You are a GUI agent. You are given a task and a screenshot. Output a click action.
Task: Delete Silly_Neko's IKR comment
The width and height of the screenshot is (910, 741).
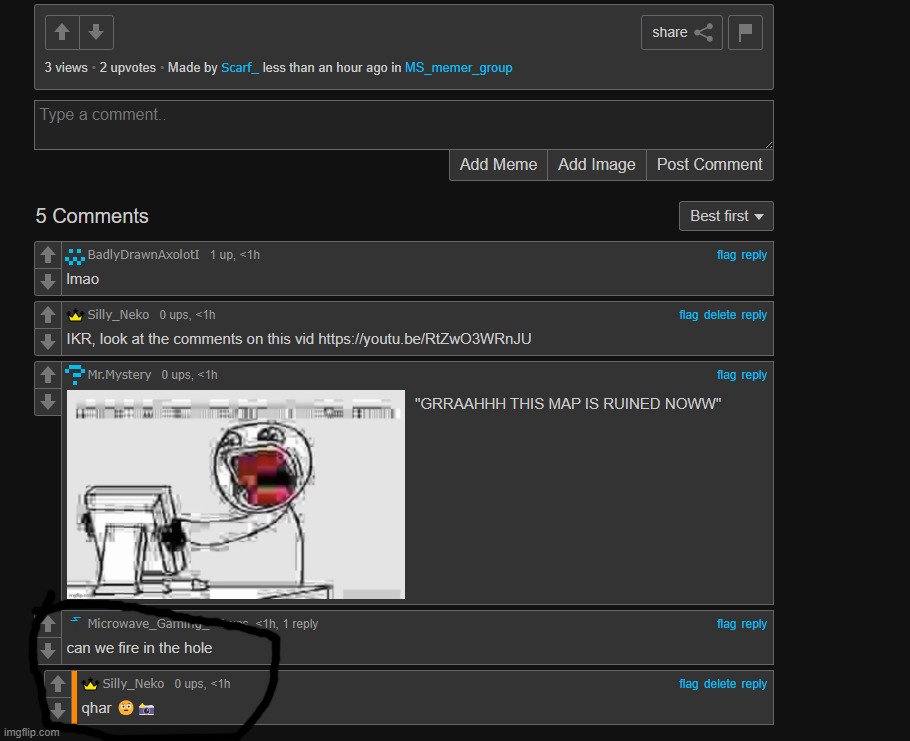[x=719, y=315]
